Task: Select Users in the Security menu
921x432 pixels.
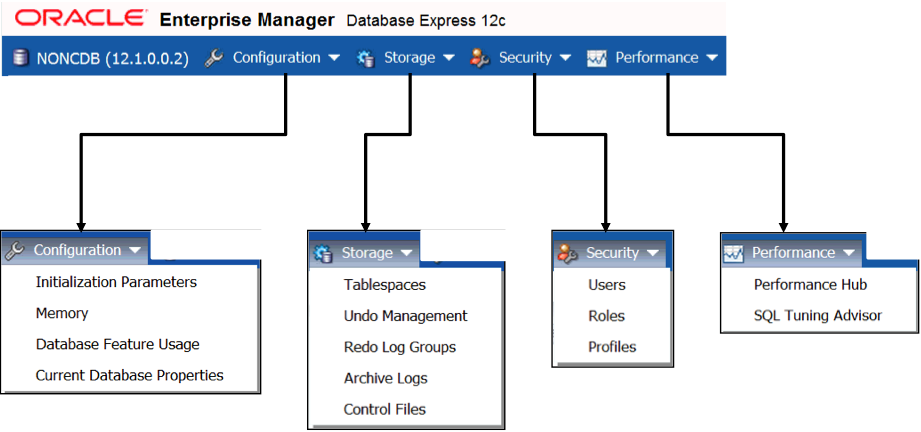Action: tap(607, 285)
